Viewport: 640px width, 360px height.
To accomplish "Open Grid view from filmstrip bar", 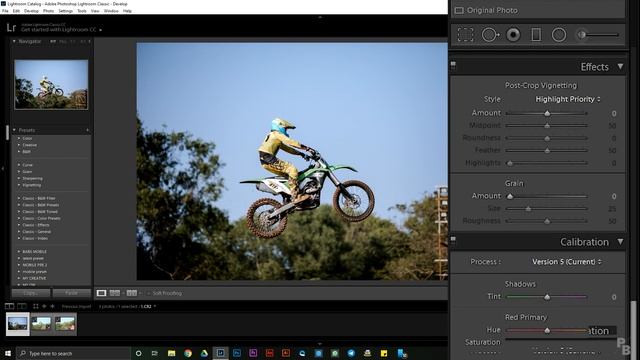I will [x=36, y=306].
